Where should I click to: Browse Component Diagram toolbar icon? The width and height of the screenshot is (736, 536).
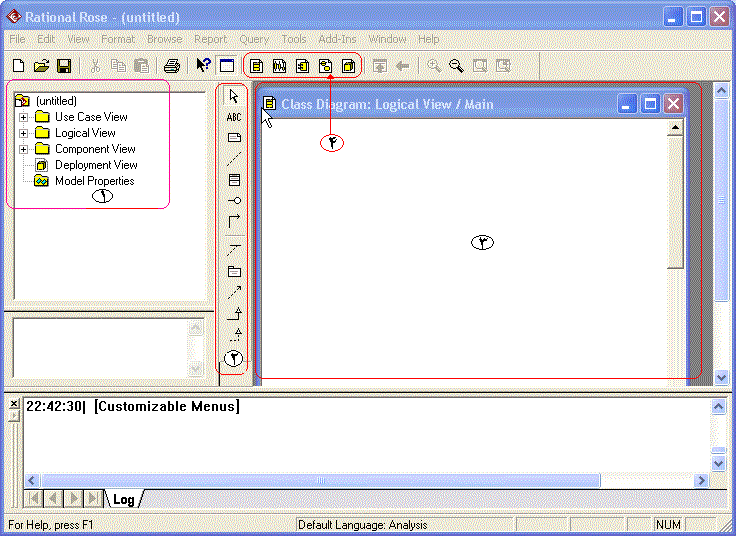302,66
